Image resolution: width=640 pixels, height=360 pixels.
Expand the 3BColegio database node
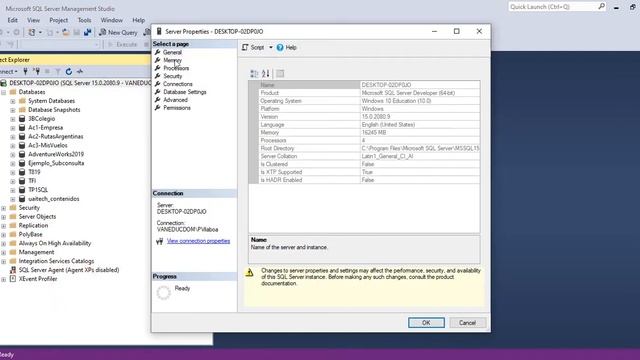[13, 119]
